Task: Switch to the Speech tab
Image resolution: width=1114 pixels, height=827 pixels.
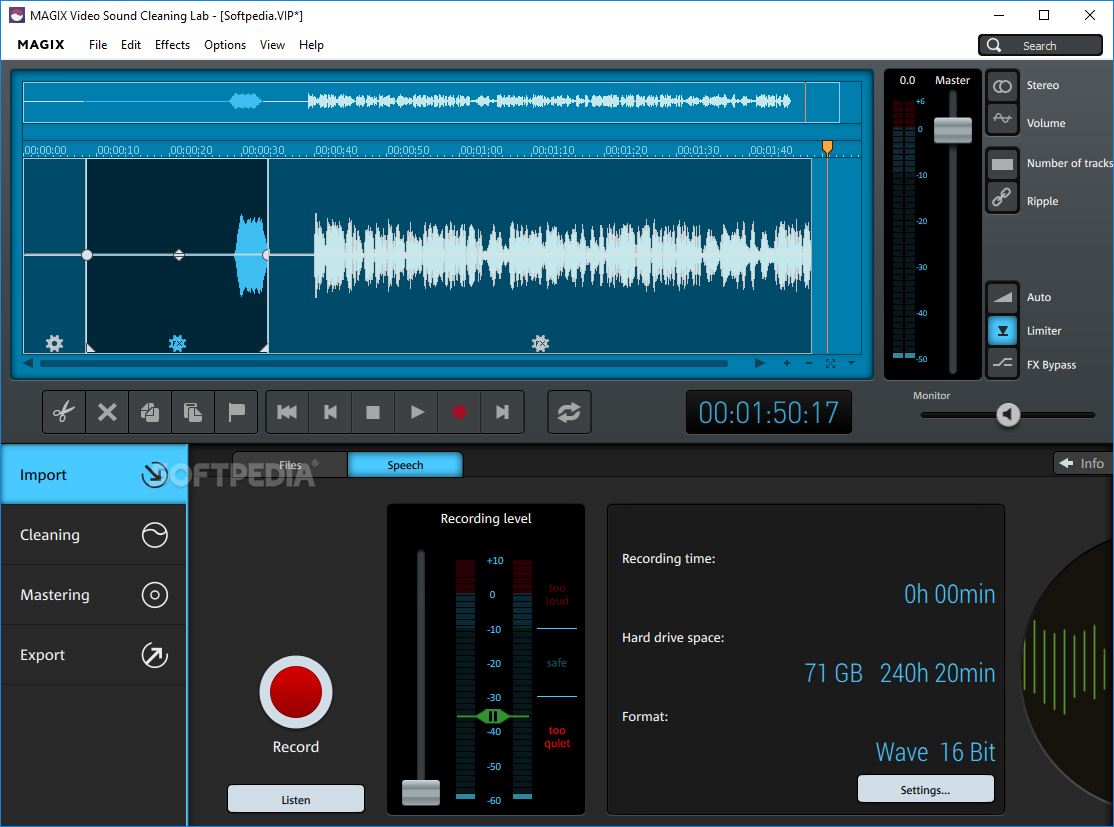Action: pos(405,465)
